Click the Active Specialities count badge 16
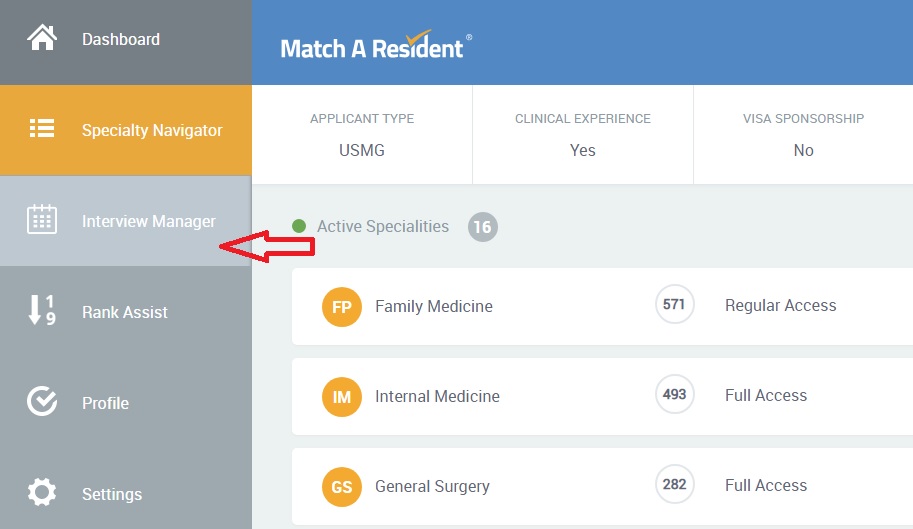Image resolution: width=913 pixels, height=529 pixels. [x=483, y=226]
